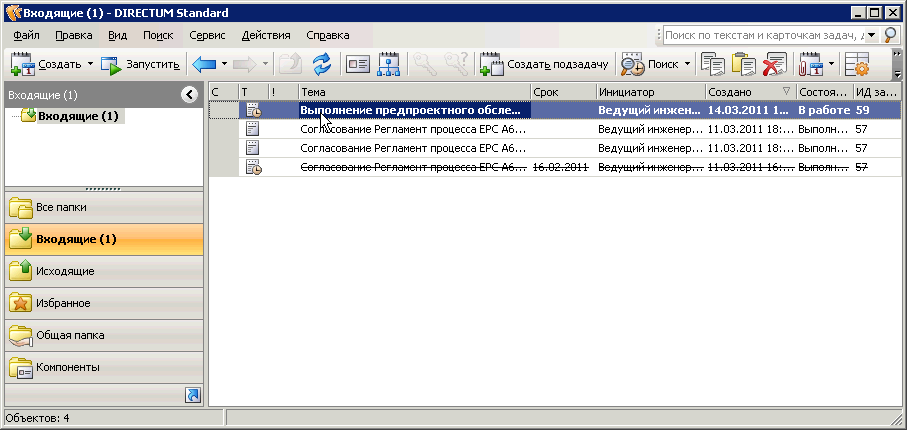Click the Создать toolbar button

coord(46,64)
